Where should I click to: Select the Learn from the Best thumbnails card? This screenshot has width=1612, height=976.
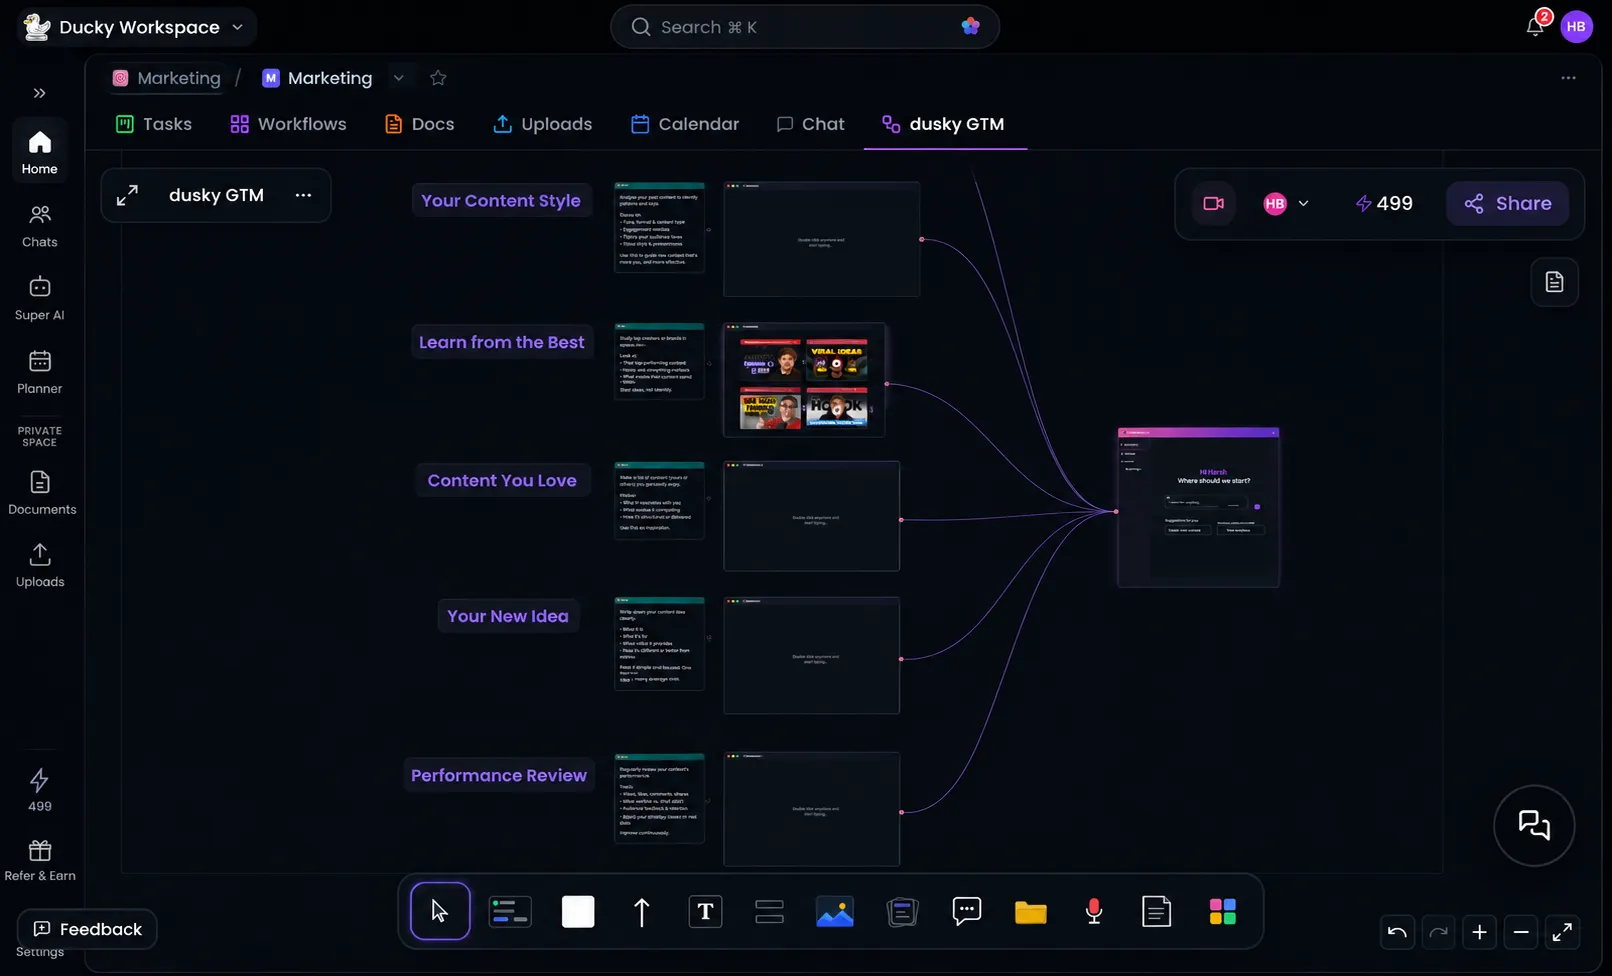(x=804, y=380)
